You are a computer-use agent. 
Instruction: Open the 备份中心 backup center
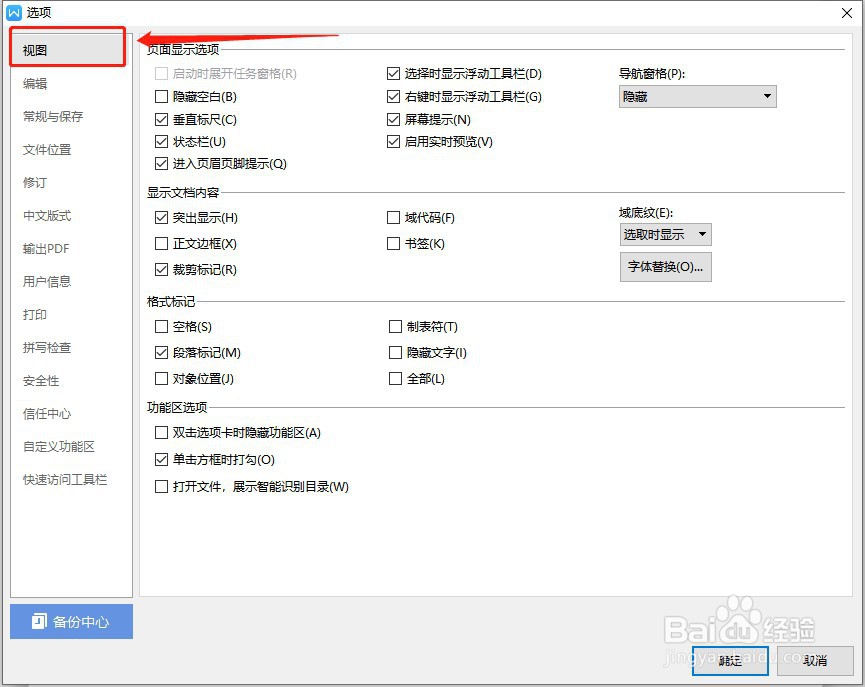click(x=71, y=621)
